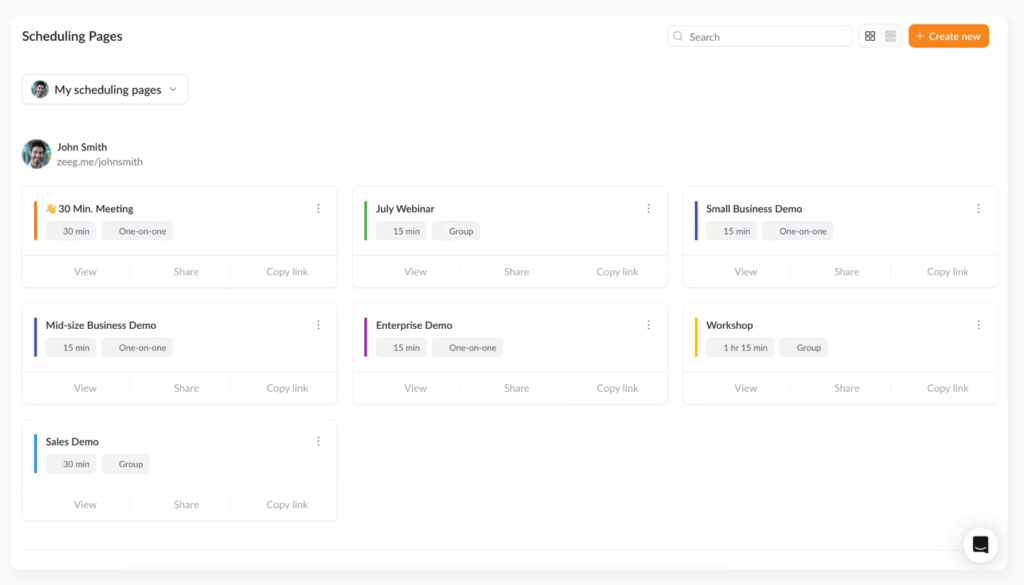Open options menu for 30 Min. Meeting
This screenshot has height=585, width=1024.
[318, 208]
